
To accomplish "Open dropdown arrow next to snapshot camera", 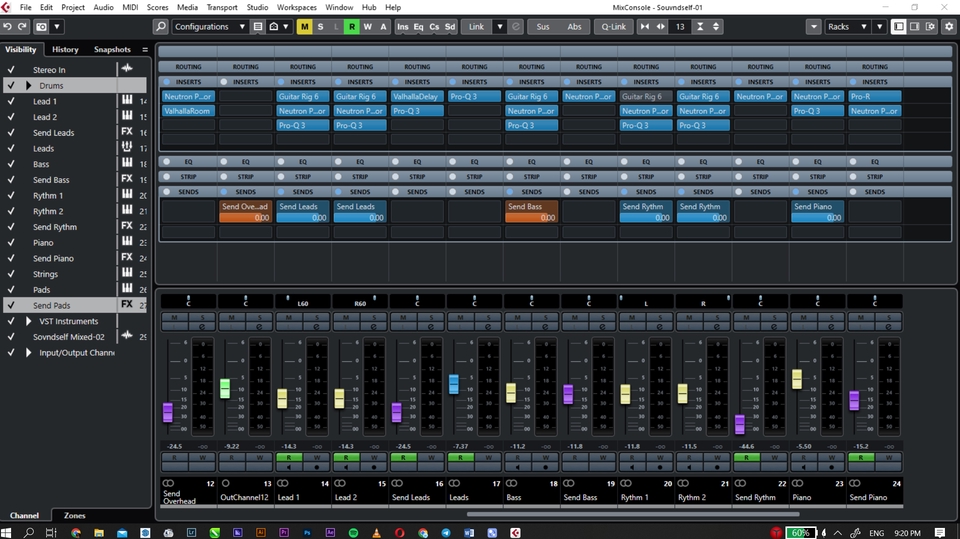I will tap(57, 26).
